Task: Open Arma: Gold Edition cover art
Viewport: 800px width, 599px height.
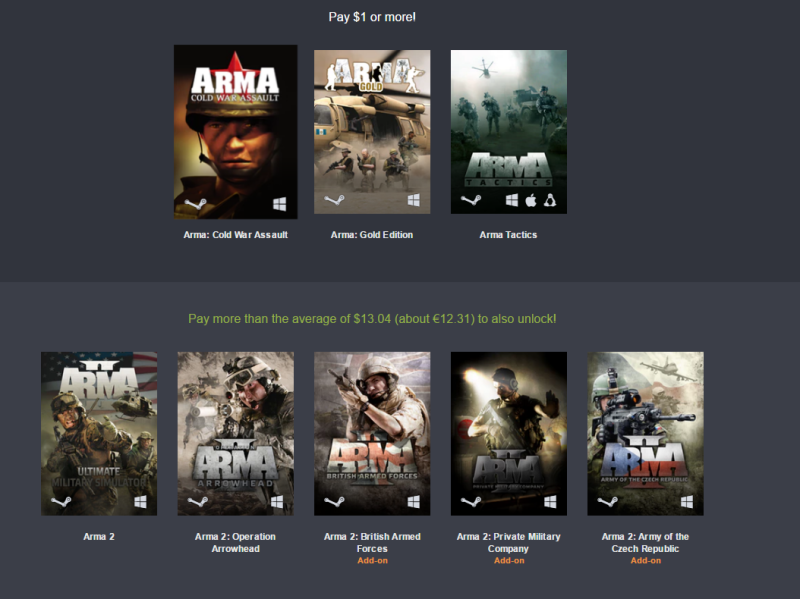Action: tap(372, 132)
